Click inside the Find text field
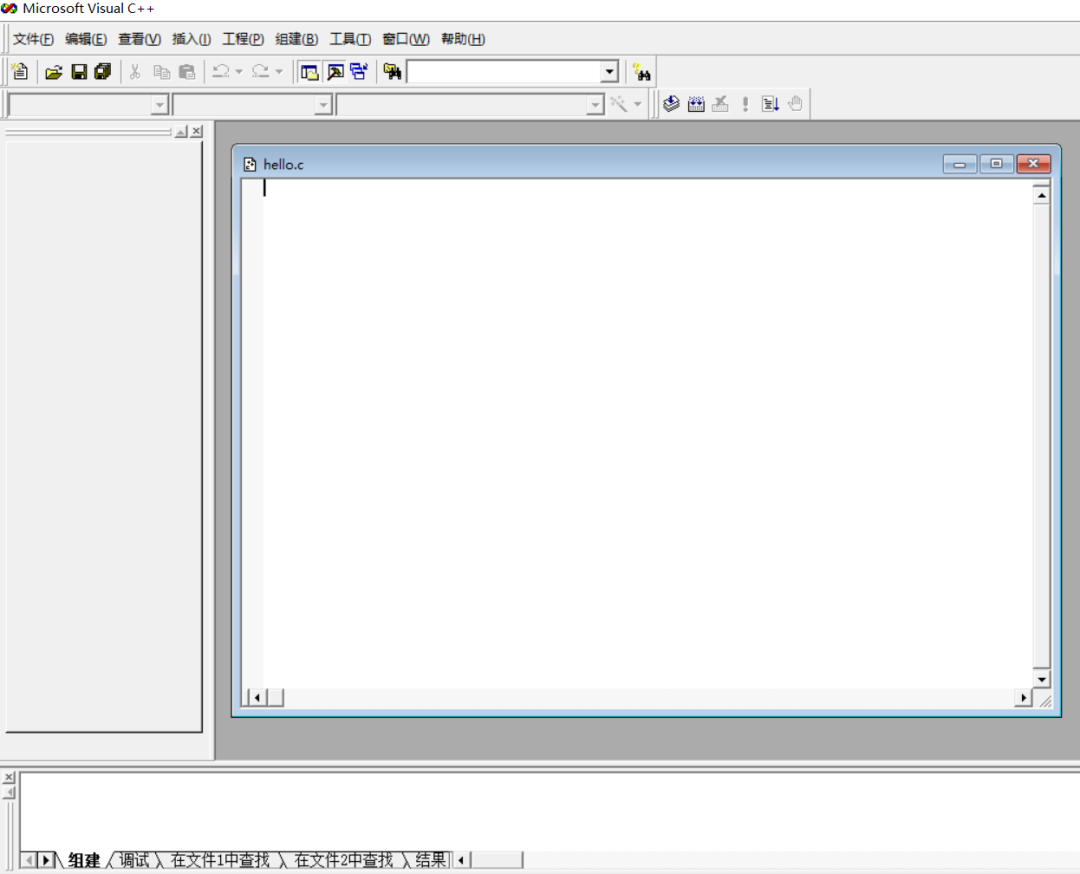The width and height of the screenshot is (1080, 874). [504, 72]
